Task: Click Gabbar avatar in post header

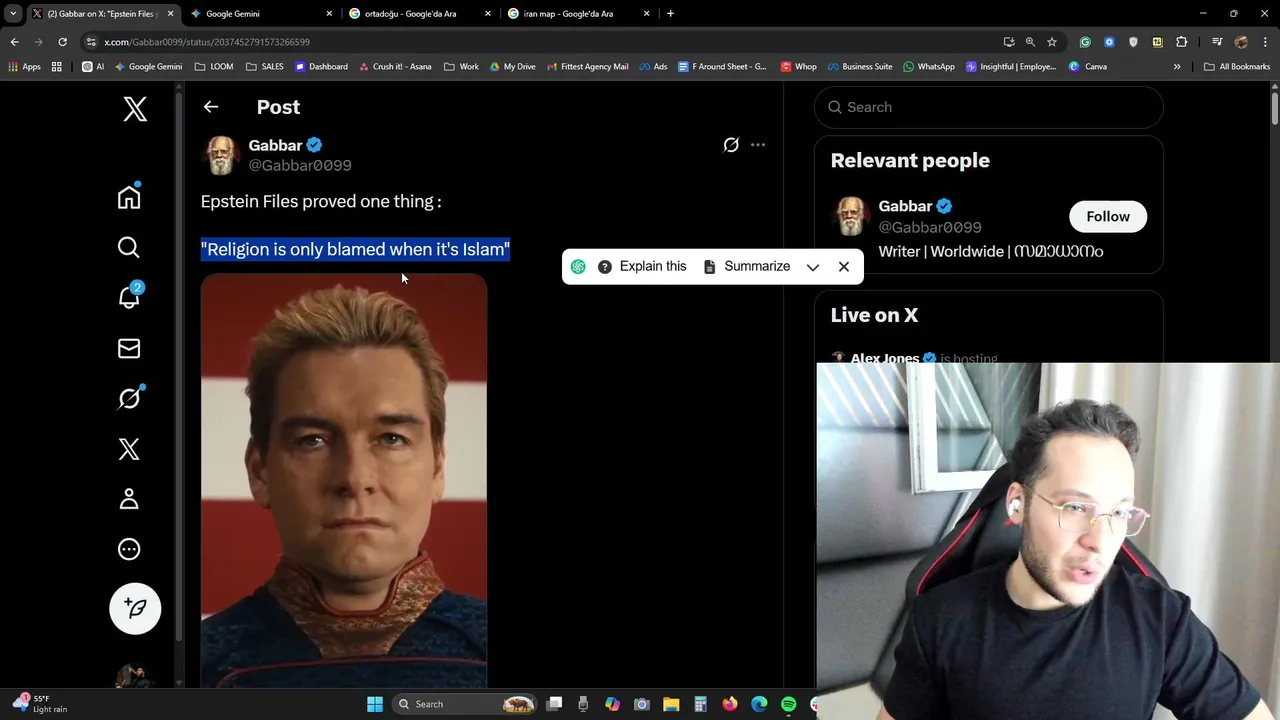Action: click(x=221, y=155)
